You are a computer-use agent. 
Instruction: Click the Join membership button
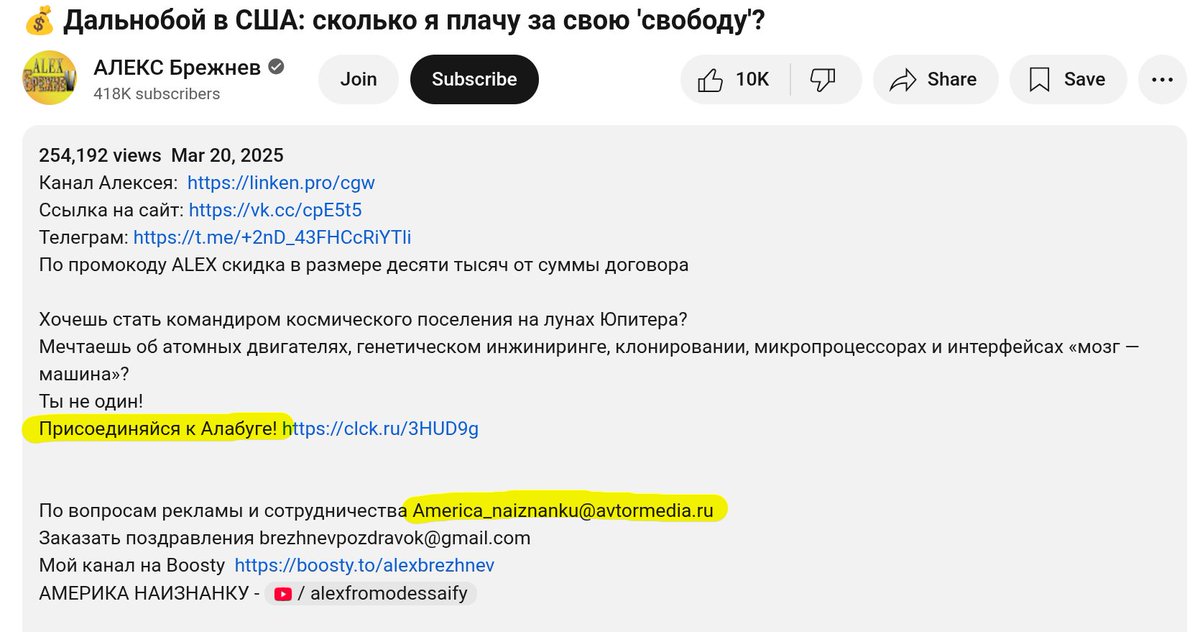click(x=358, y=79)
